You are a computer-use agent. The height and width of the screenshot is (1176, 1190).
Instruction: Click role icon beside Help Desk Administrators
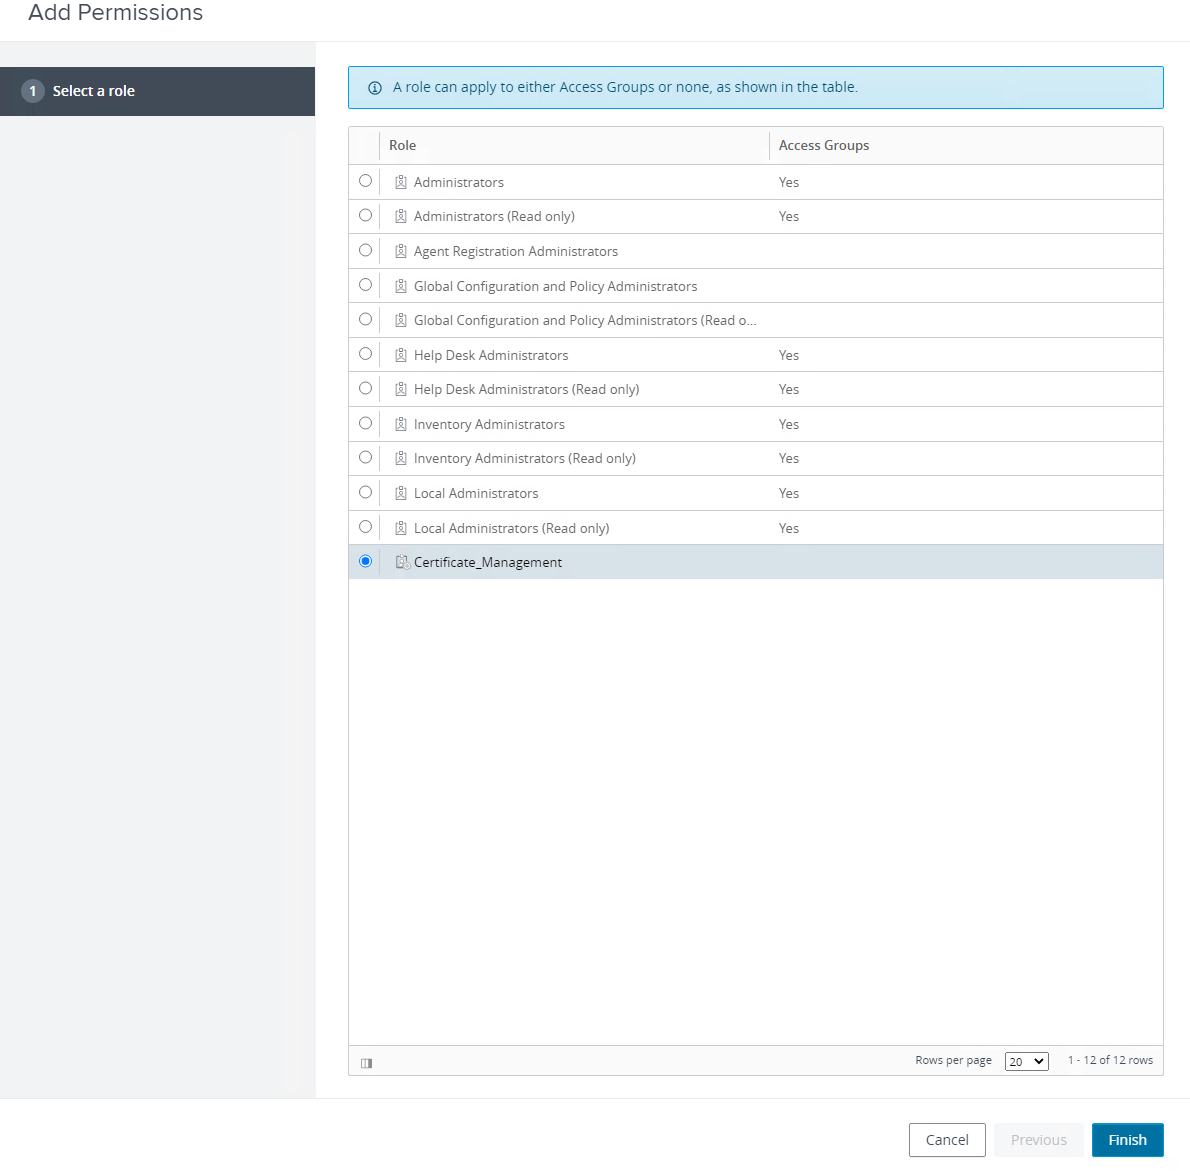(401, 355)
